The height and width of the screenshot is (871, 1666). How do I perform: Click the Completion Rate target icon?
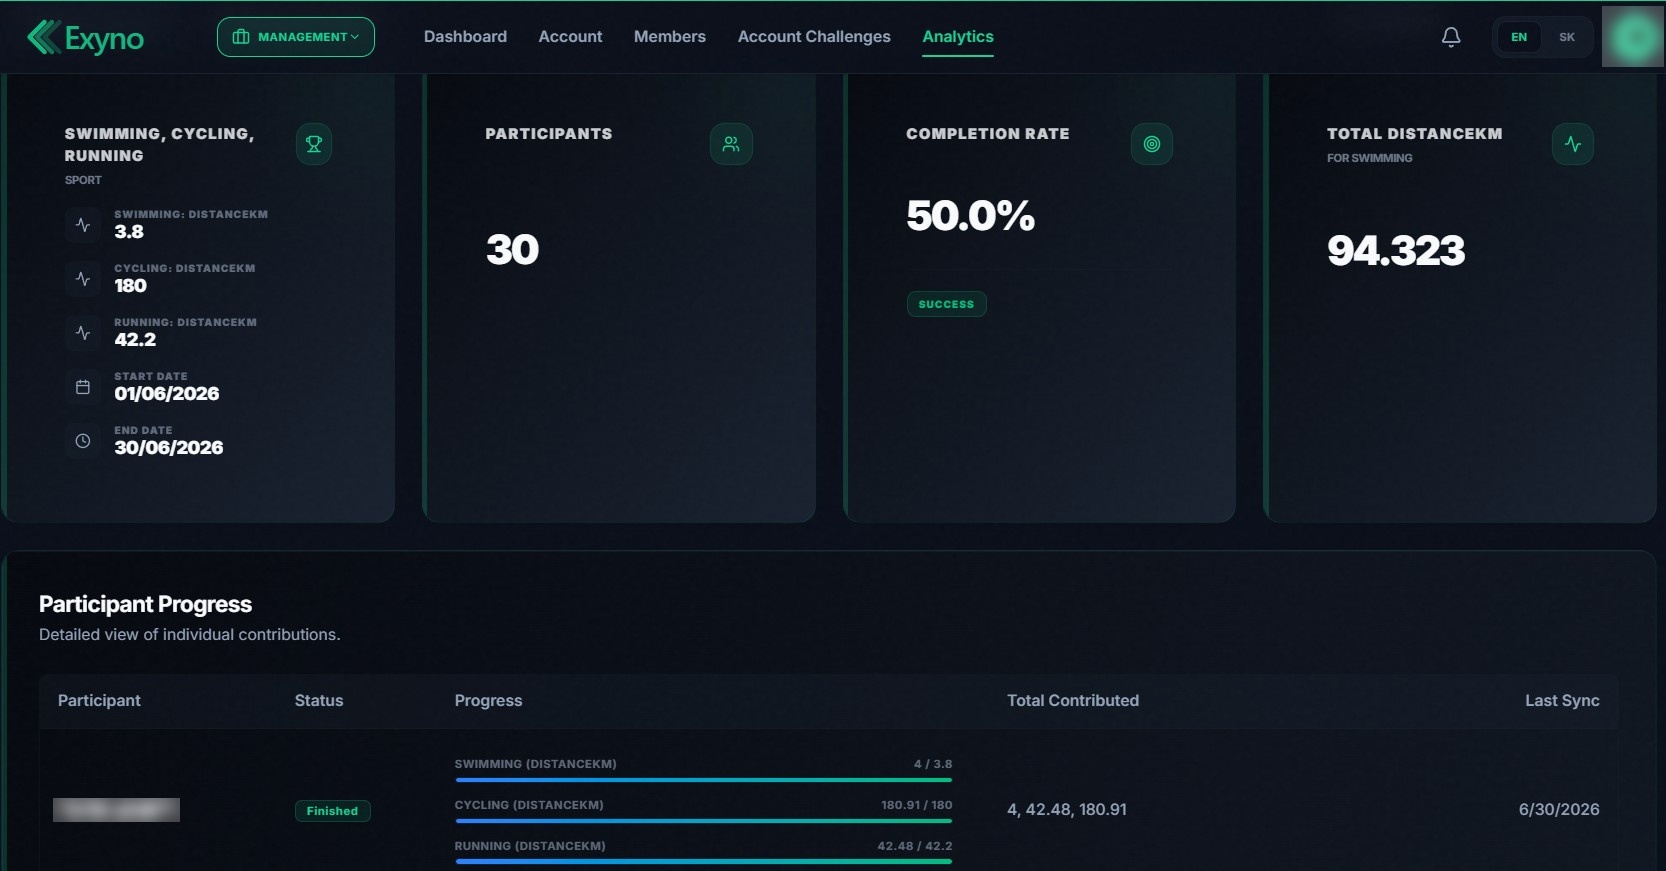(x=1152, y=144)
